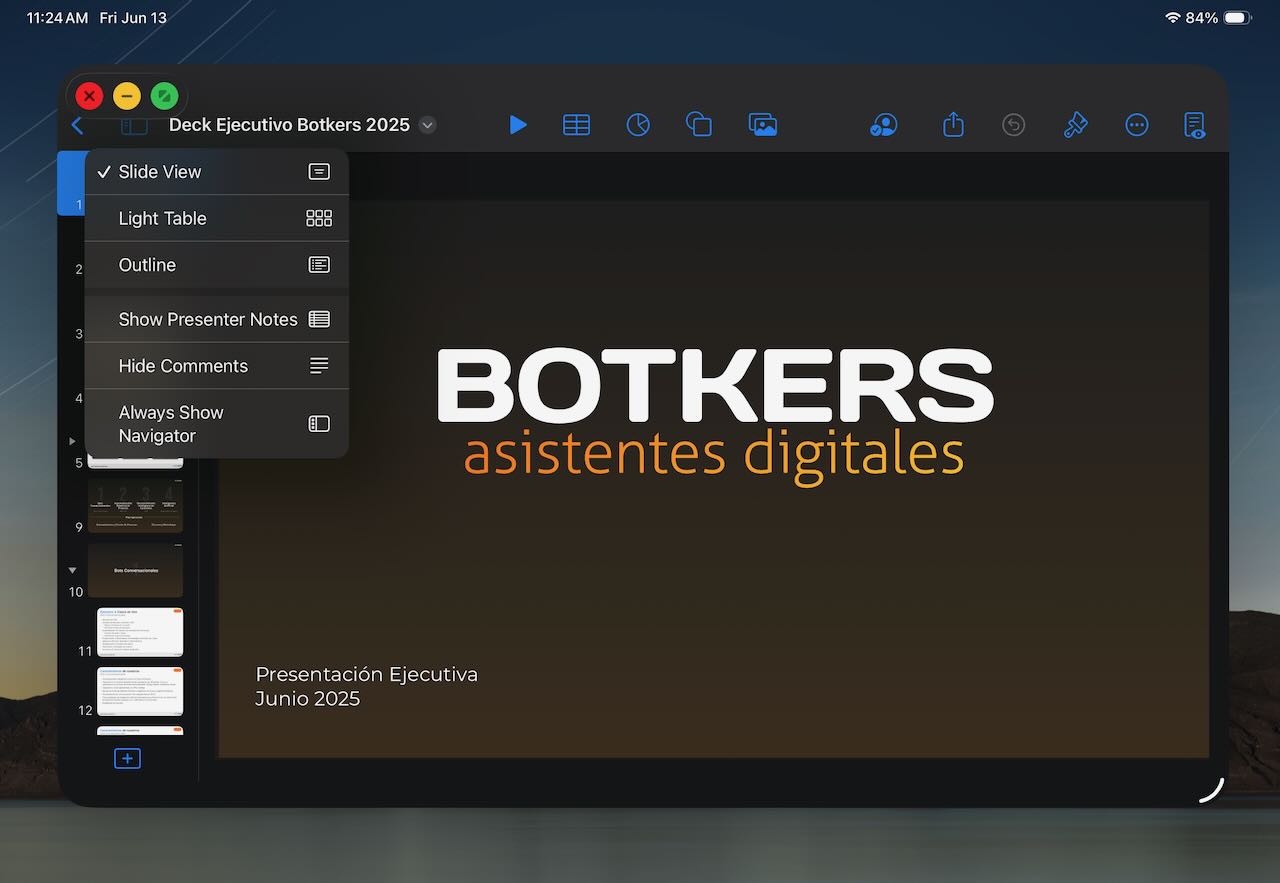1280x883 pixels.
Task: Select Slide View menu option
Action: point(217,172)
